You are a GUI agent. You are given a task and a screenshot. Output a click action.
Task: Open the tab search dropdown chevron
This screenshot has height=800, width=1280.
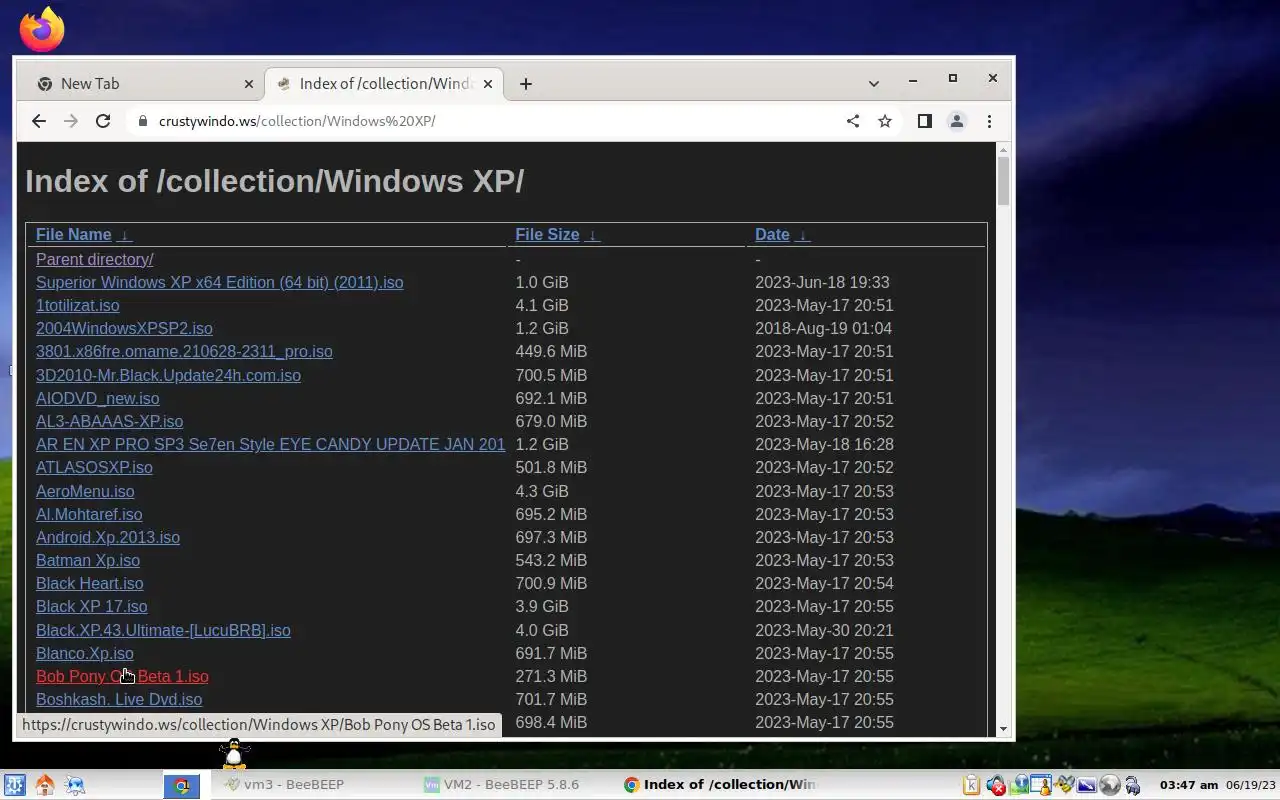pyautogui.click(x=873, y=84)
